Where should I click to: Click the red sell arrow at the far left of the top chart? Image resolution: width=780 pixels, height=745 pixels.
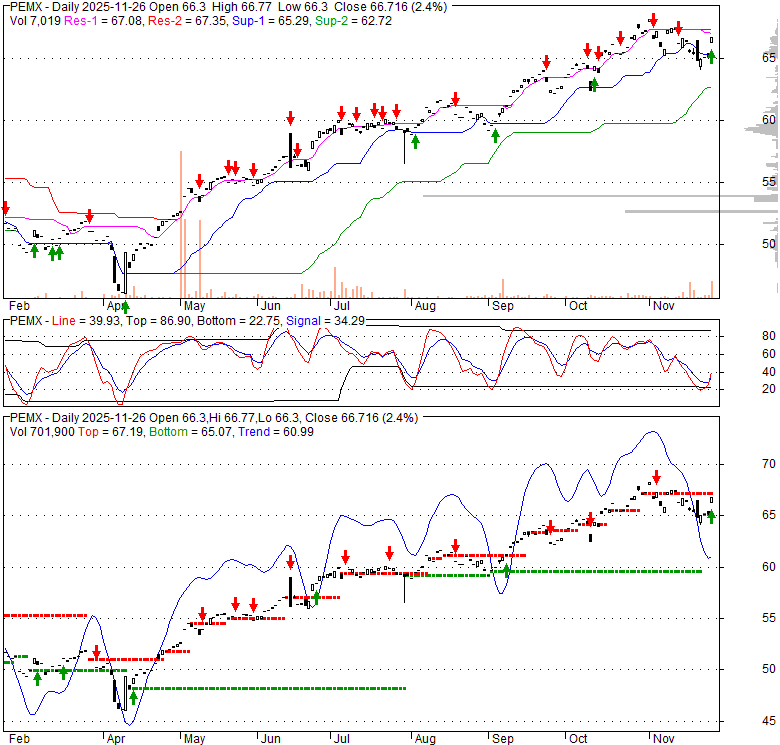point(5,208)
